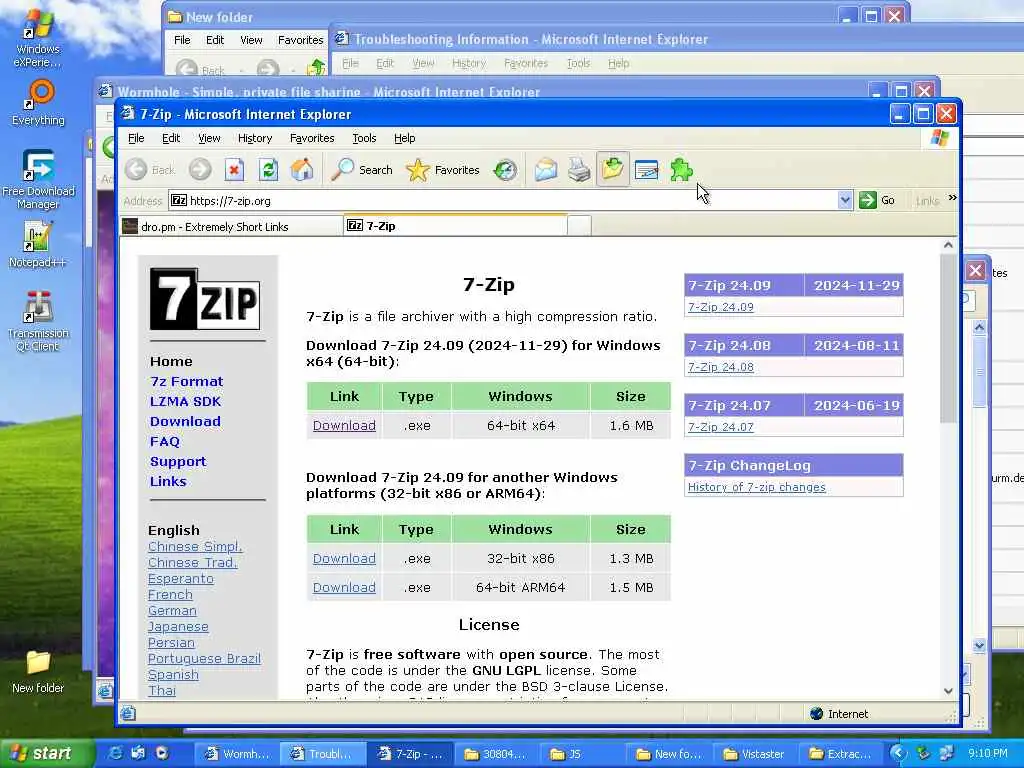Open the View menu in 7-Zip window

point(210,138)
